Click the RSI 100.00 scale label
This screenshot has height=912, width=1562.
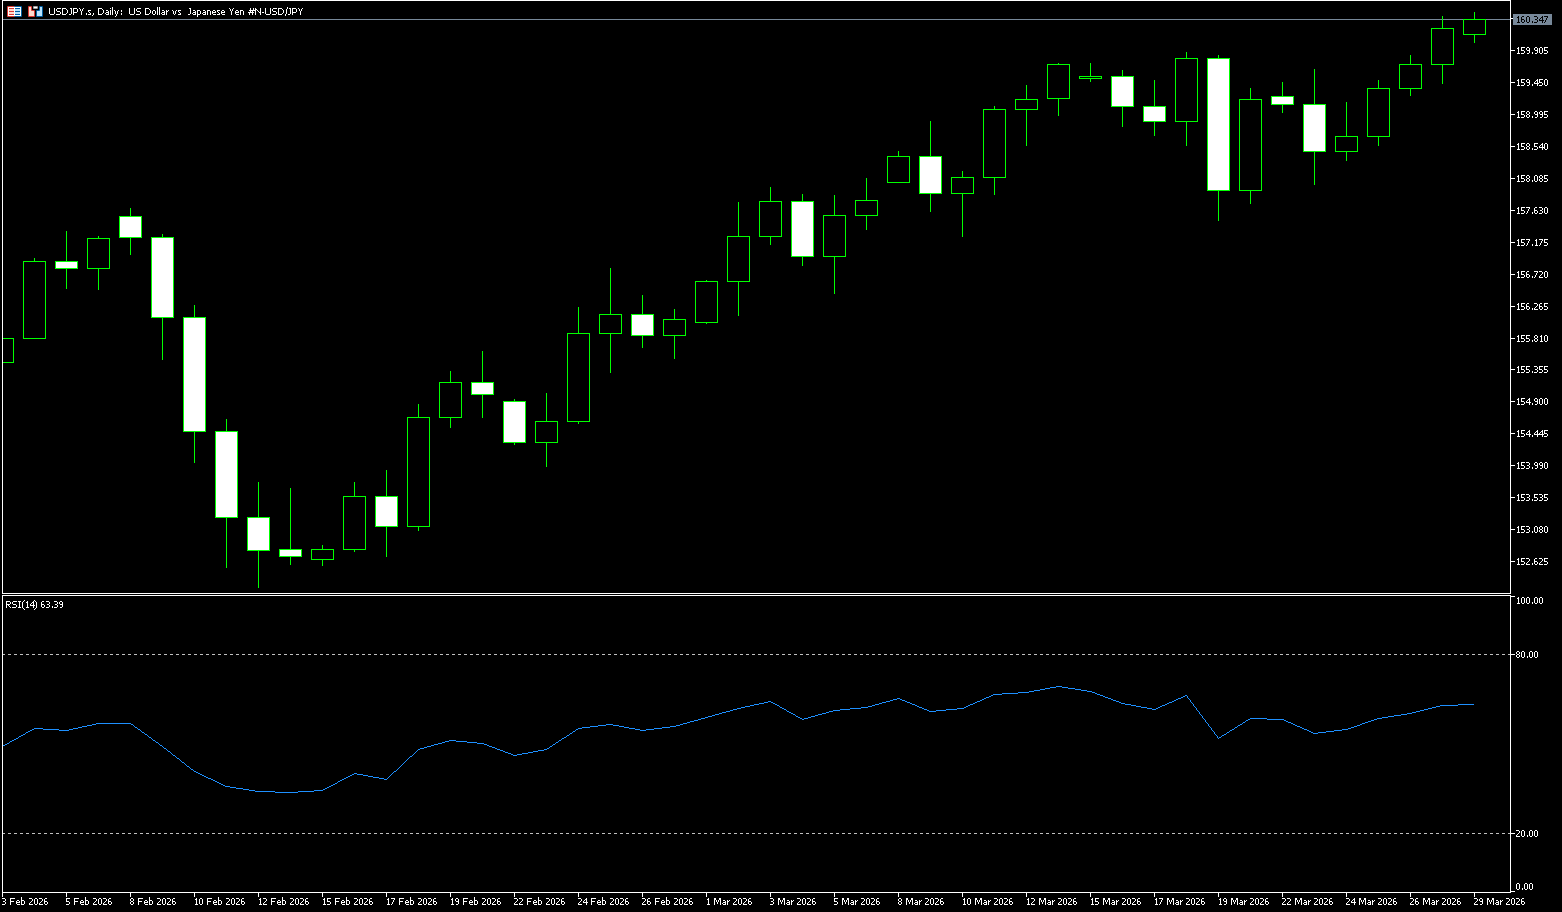[1529, 601]
